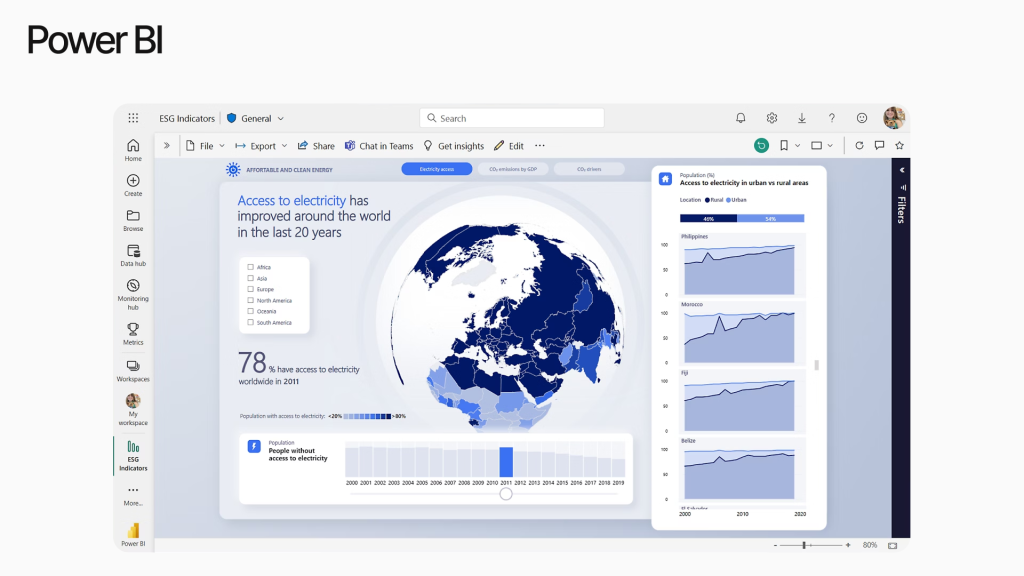Open settings gear in top bar

click(772, 118)
